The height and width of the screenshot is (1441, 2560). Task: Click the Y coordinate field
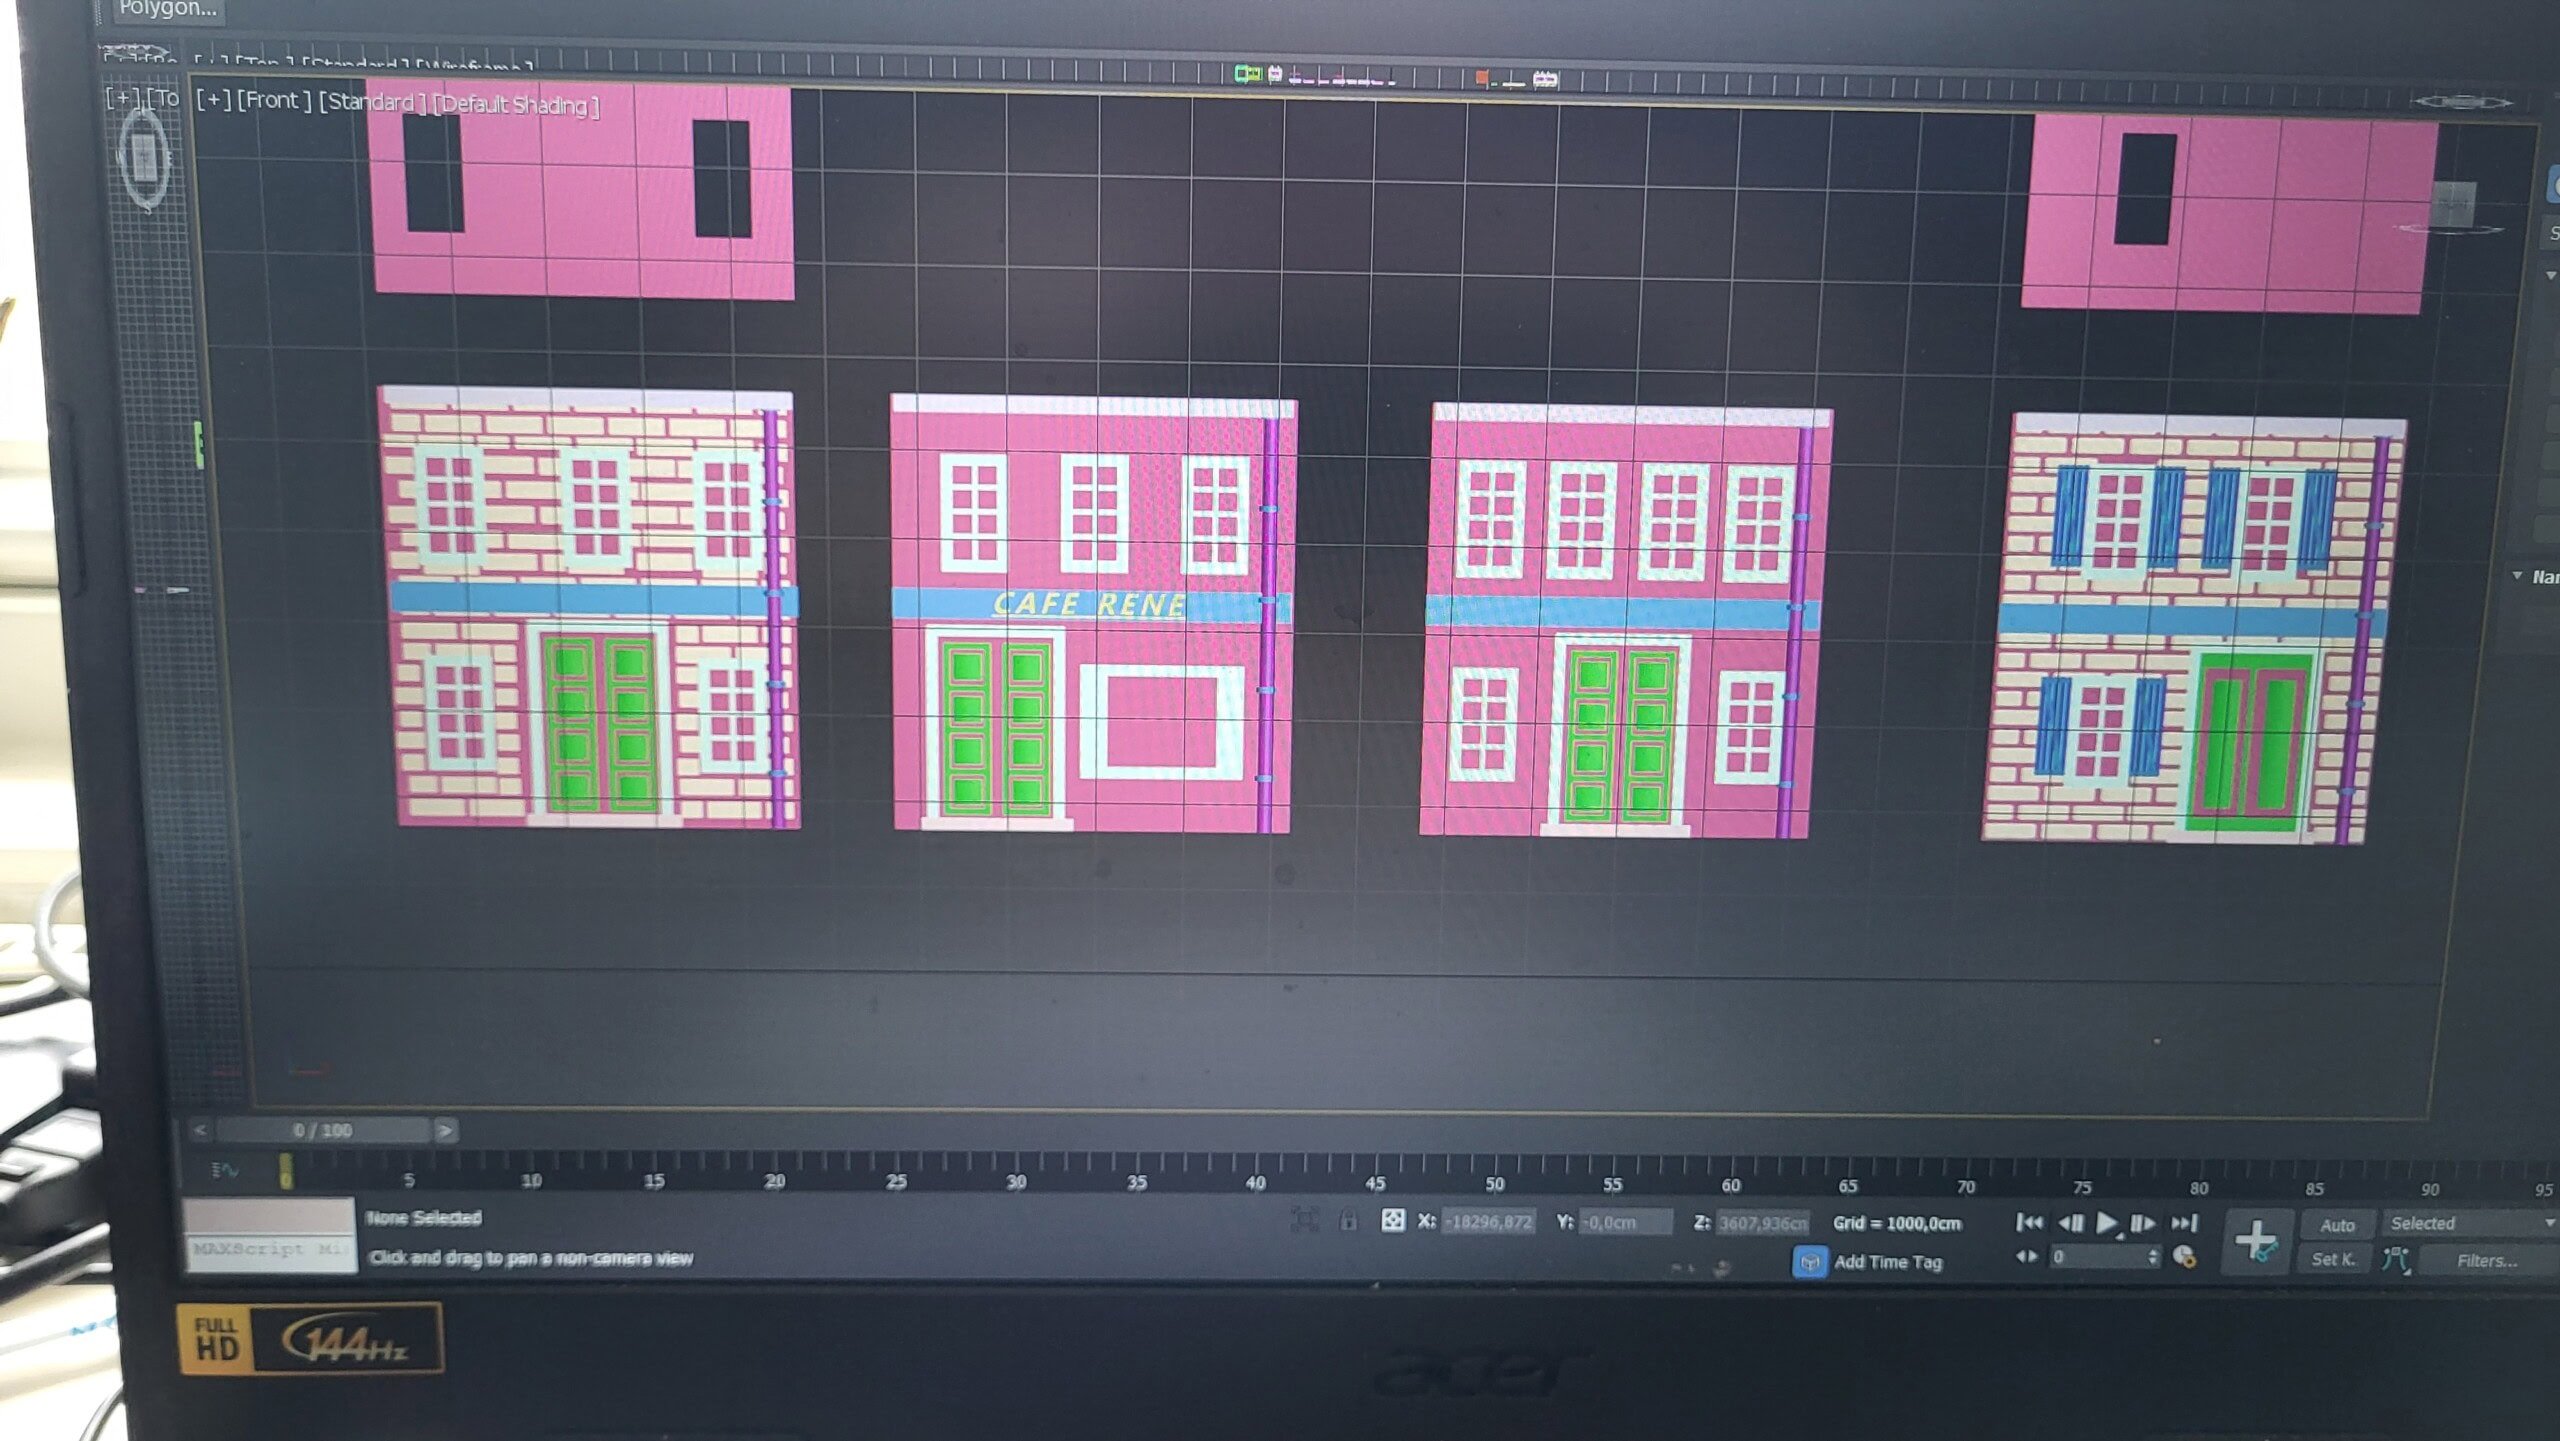[1625, 1222]
